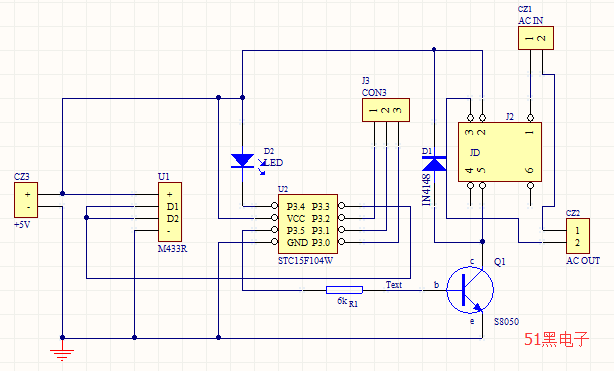Select the 6k resistor value text
Screen dimensions: 614x371
(342, 300)
